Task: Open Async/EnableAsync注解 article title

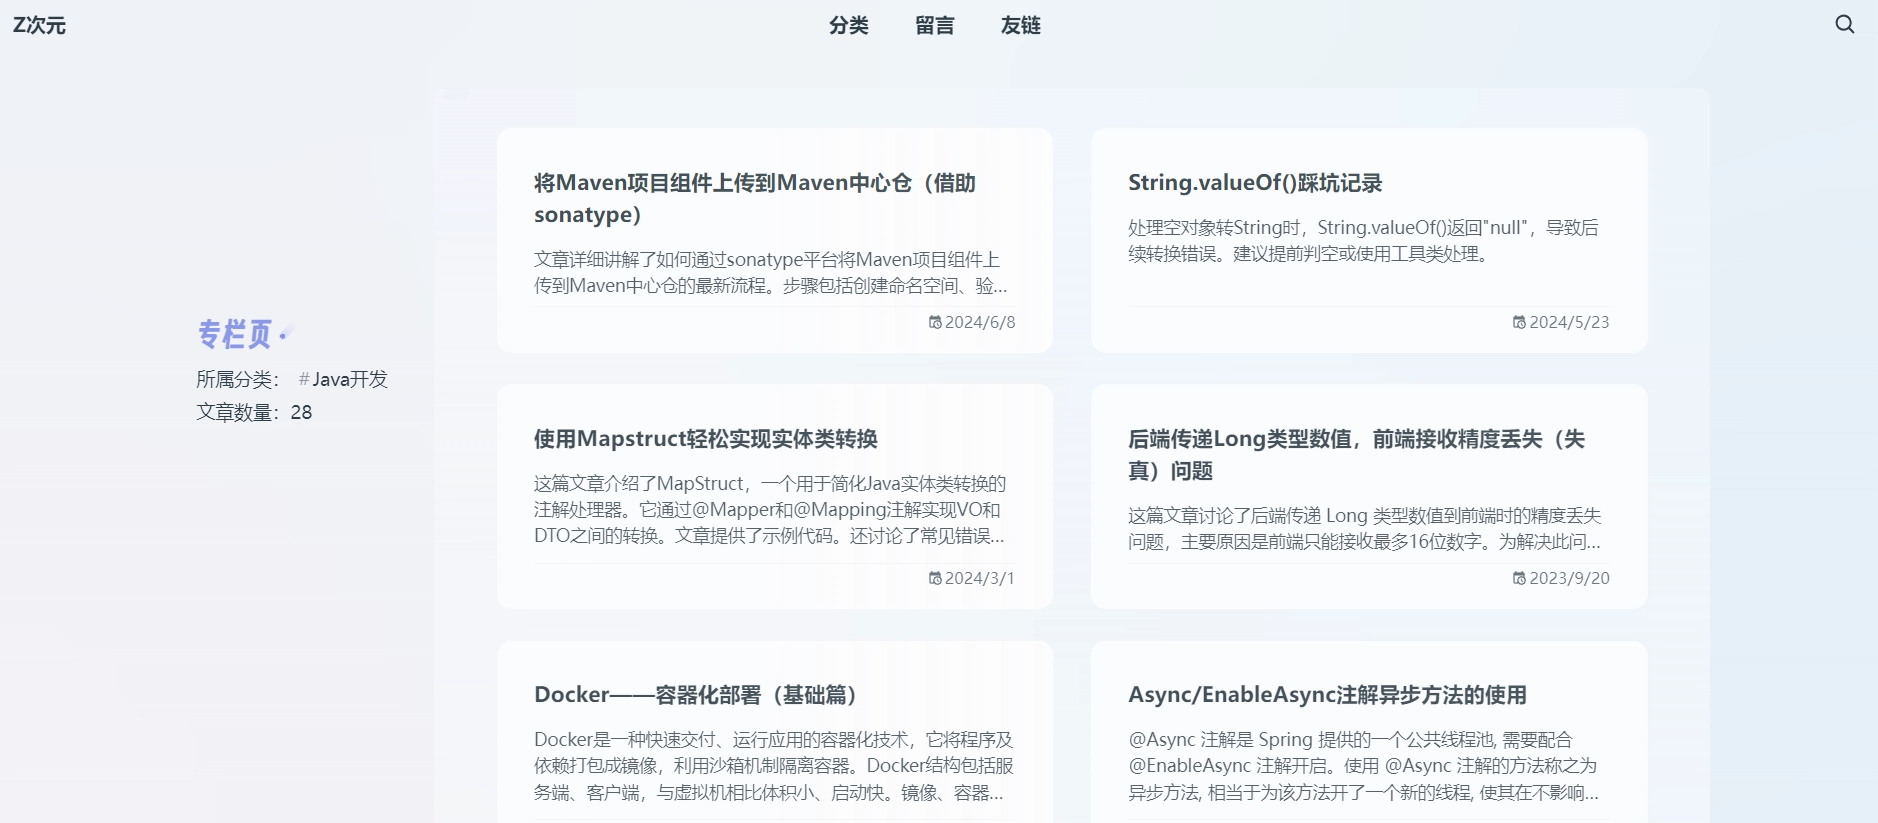Action: pyautogui.click(x=1326, y=695)
